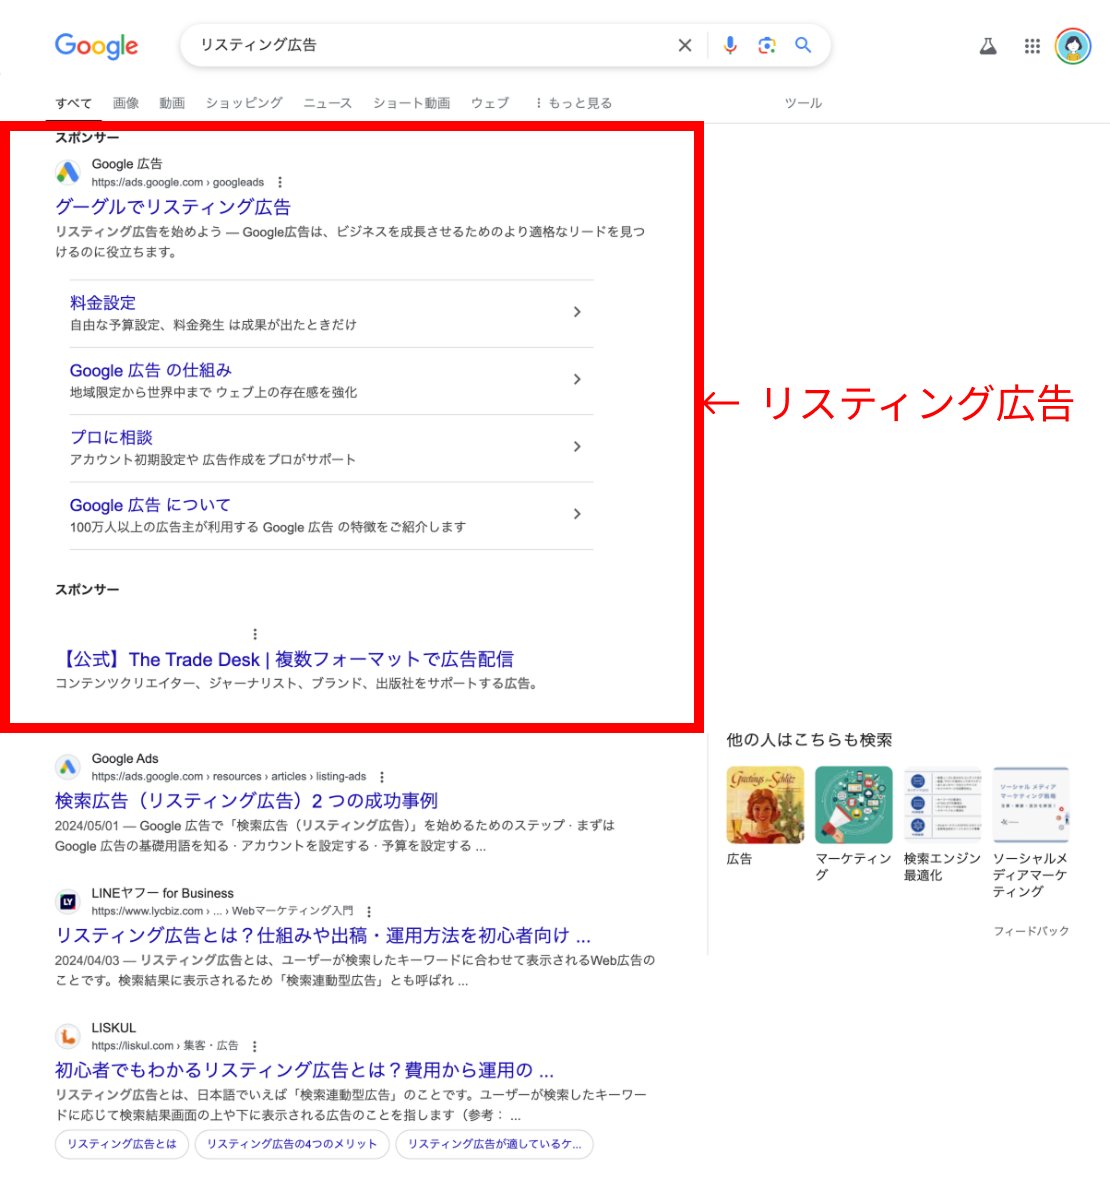Image resolution: width=1110 pixels, height=1178 pixels.
Task: Click the リスティング広告が適しているケ... chip
Action: [495, 1144]
